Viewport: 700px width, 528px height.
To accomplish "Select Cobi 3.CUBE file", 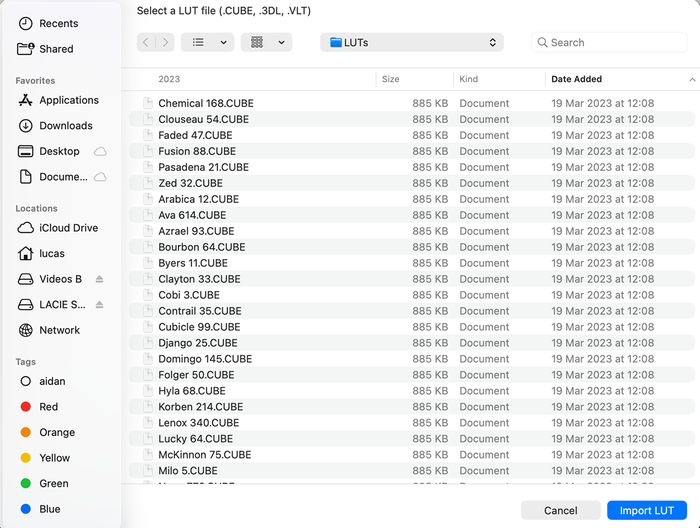I will [x=412, y=295].
